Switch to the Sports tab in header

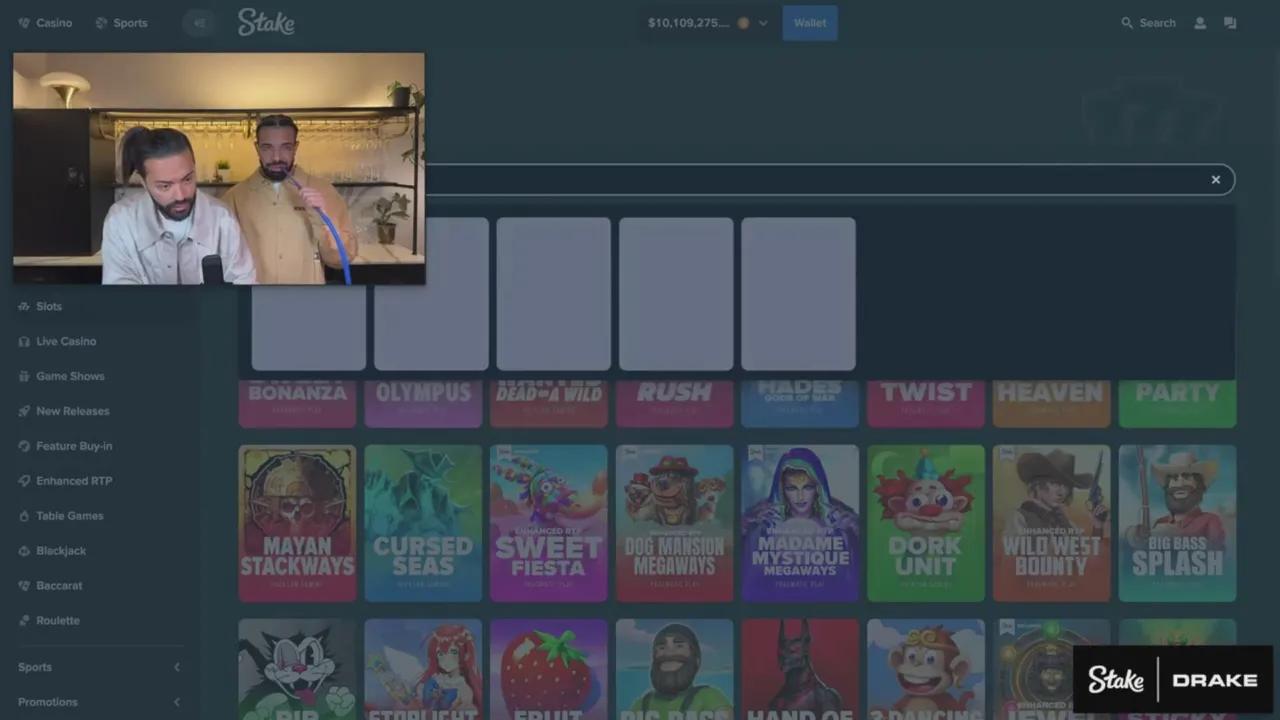[121, 23]
